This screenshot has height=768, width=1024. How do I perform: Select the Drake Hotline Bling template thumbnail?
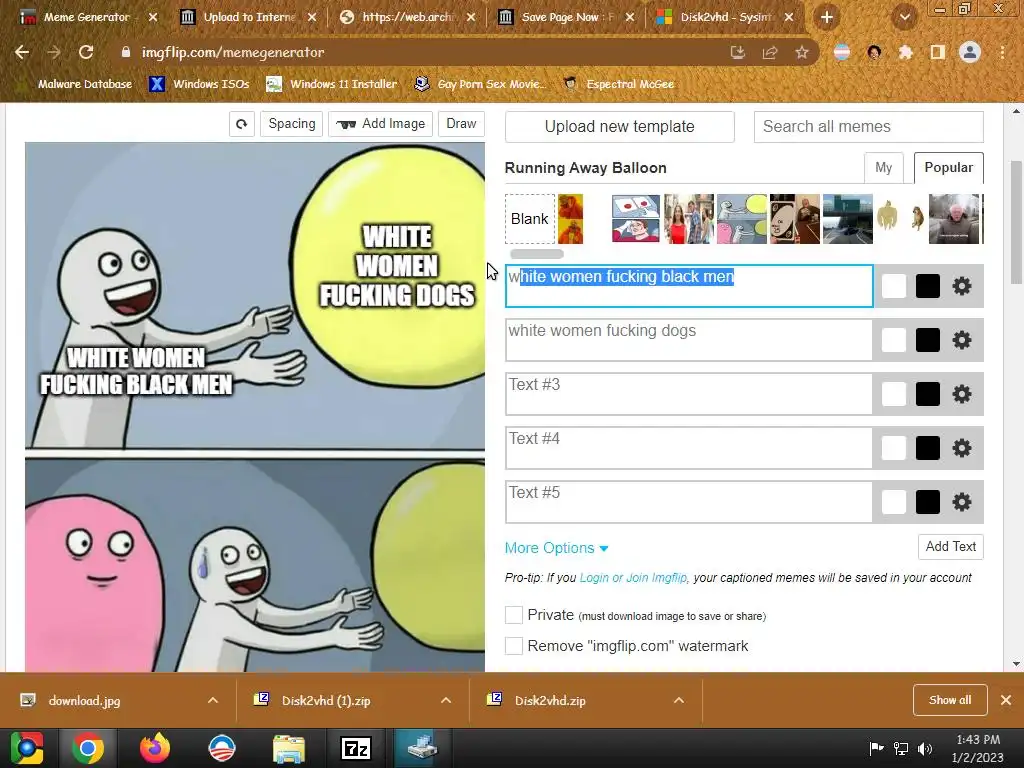[x=571, y=219]
